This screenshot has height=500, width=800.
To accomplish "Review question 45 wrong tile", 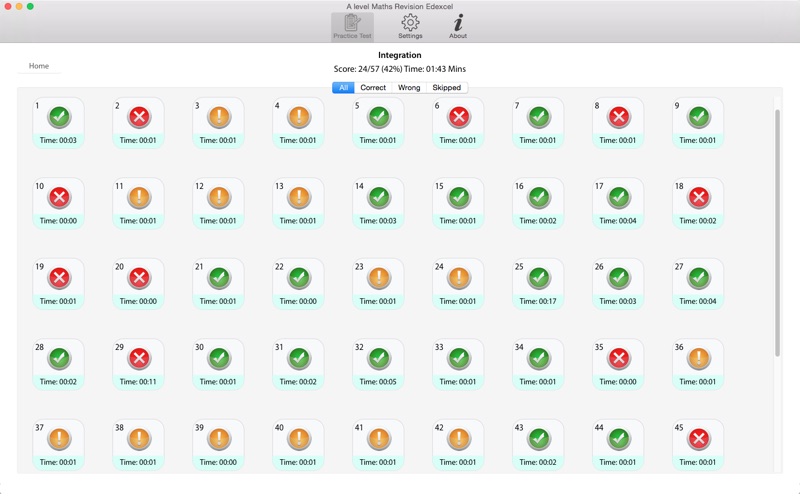I will 698,445.
